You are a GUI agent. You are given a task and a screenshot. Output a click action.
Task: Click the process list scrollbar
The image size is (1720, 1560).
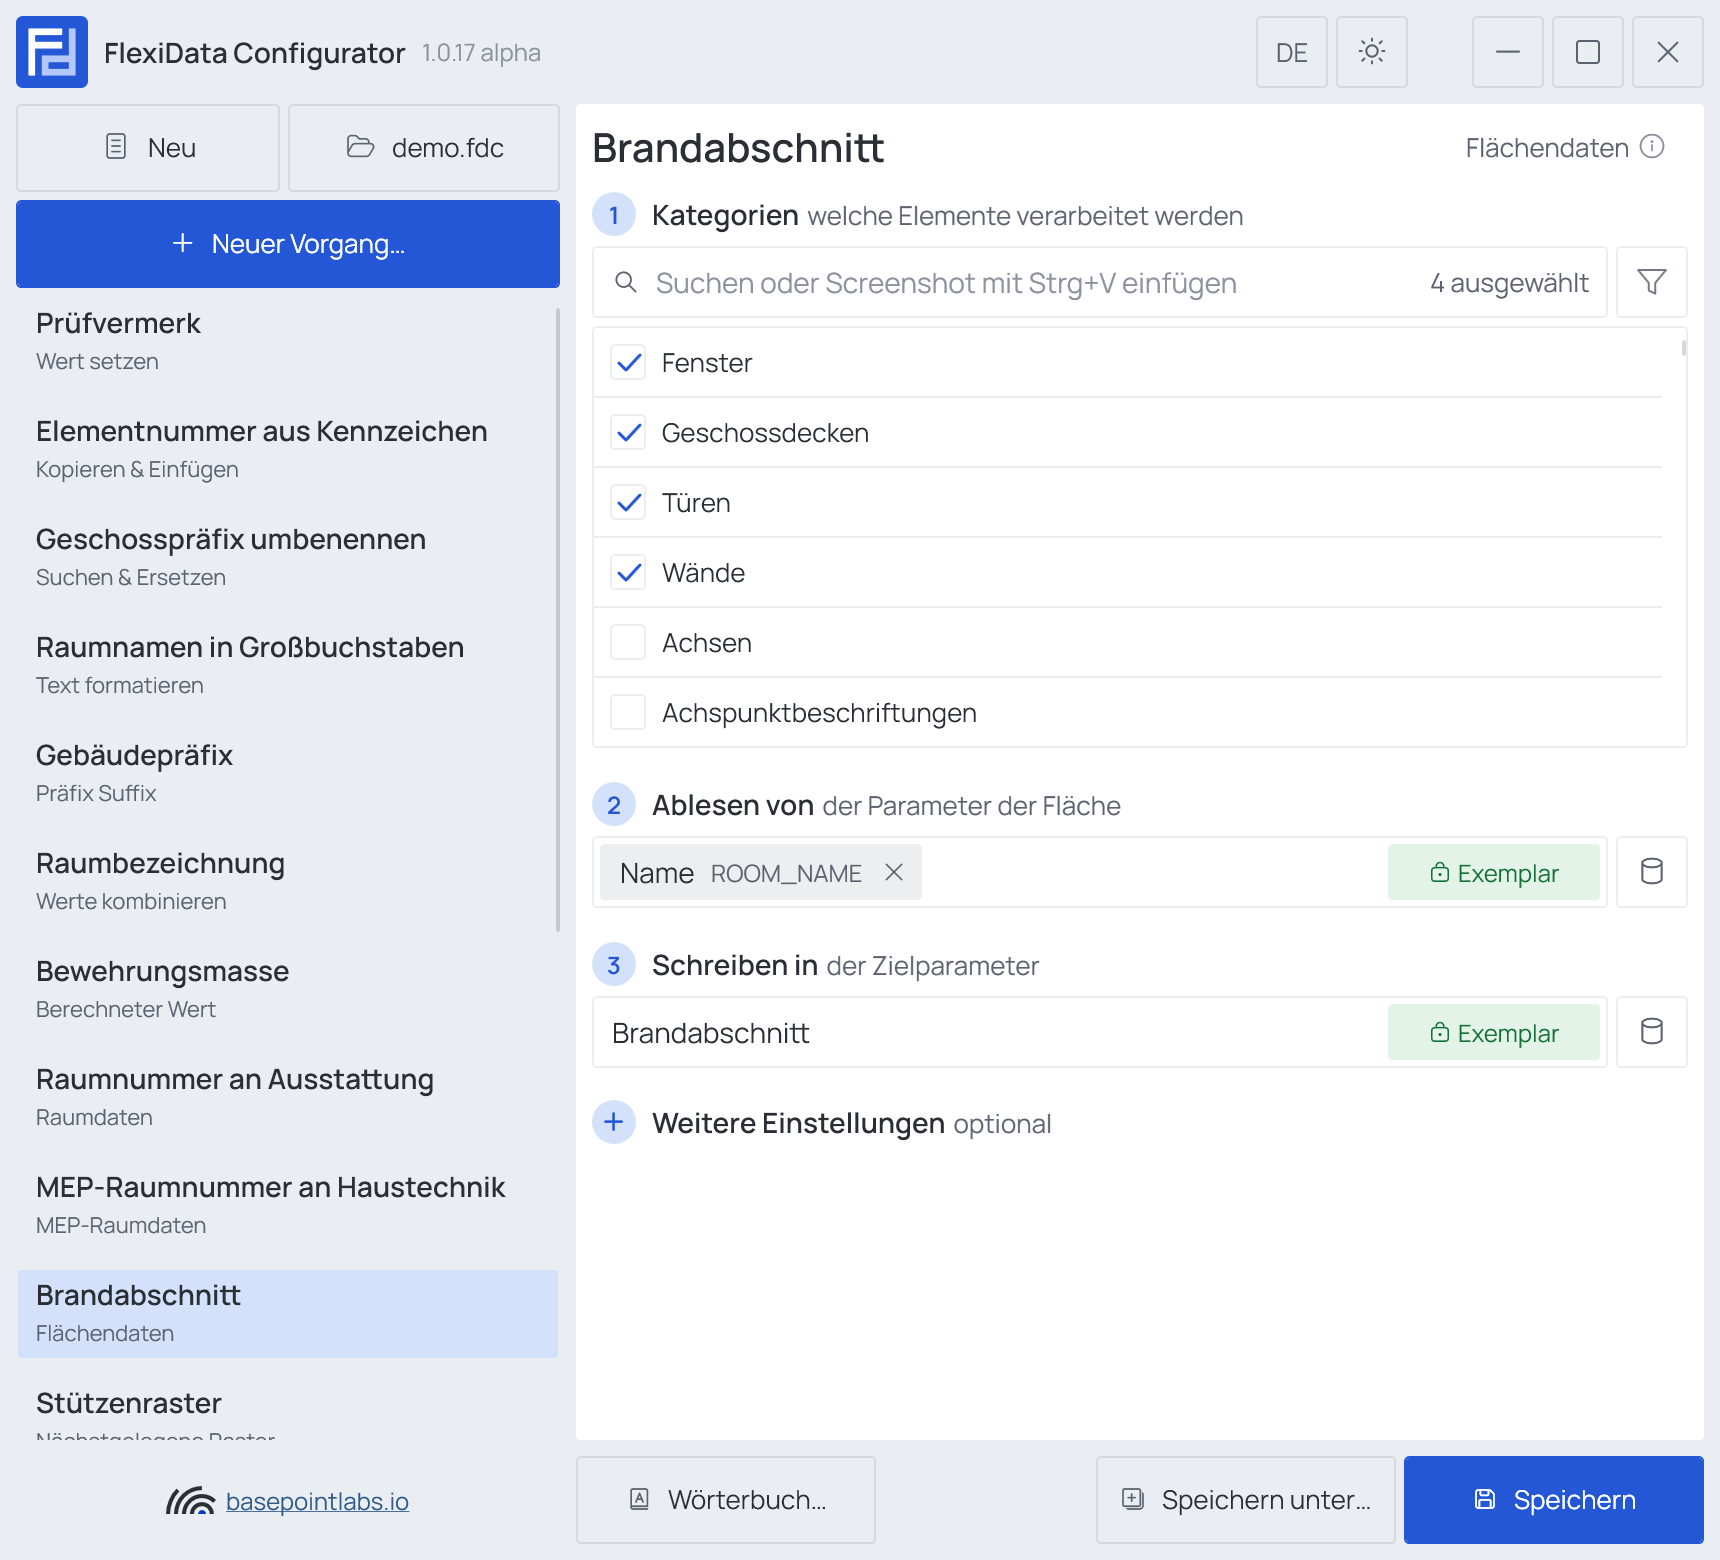[x=558, y=620]
